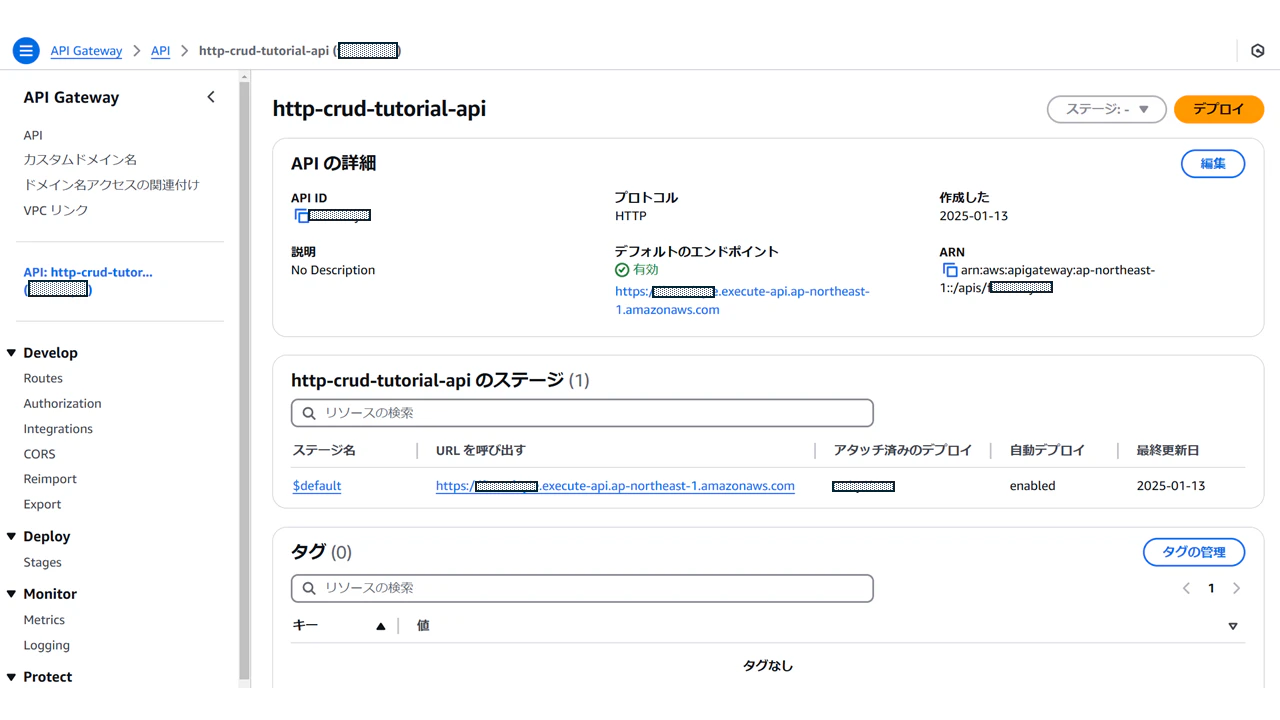Viewport: 1280px width, 720px height.
Task: Open Metrics in the sidebar
Action: (44, 620)
